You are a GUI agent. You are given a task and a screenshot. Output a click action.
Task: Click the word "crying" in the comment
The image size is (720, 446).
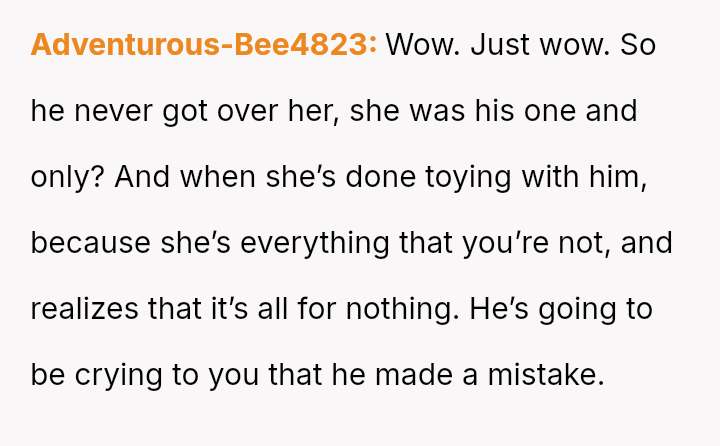point(118,375)
